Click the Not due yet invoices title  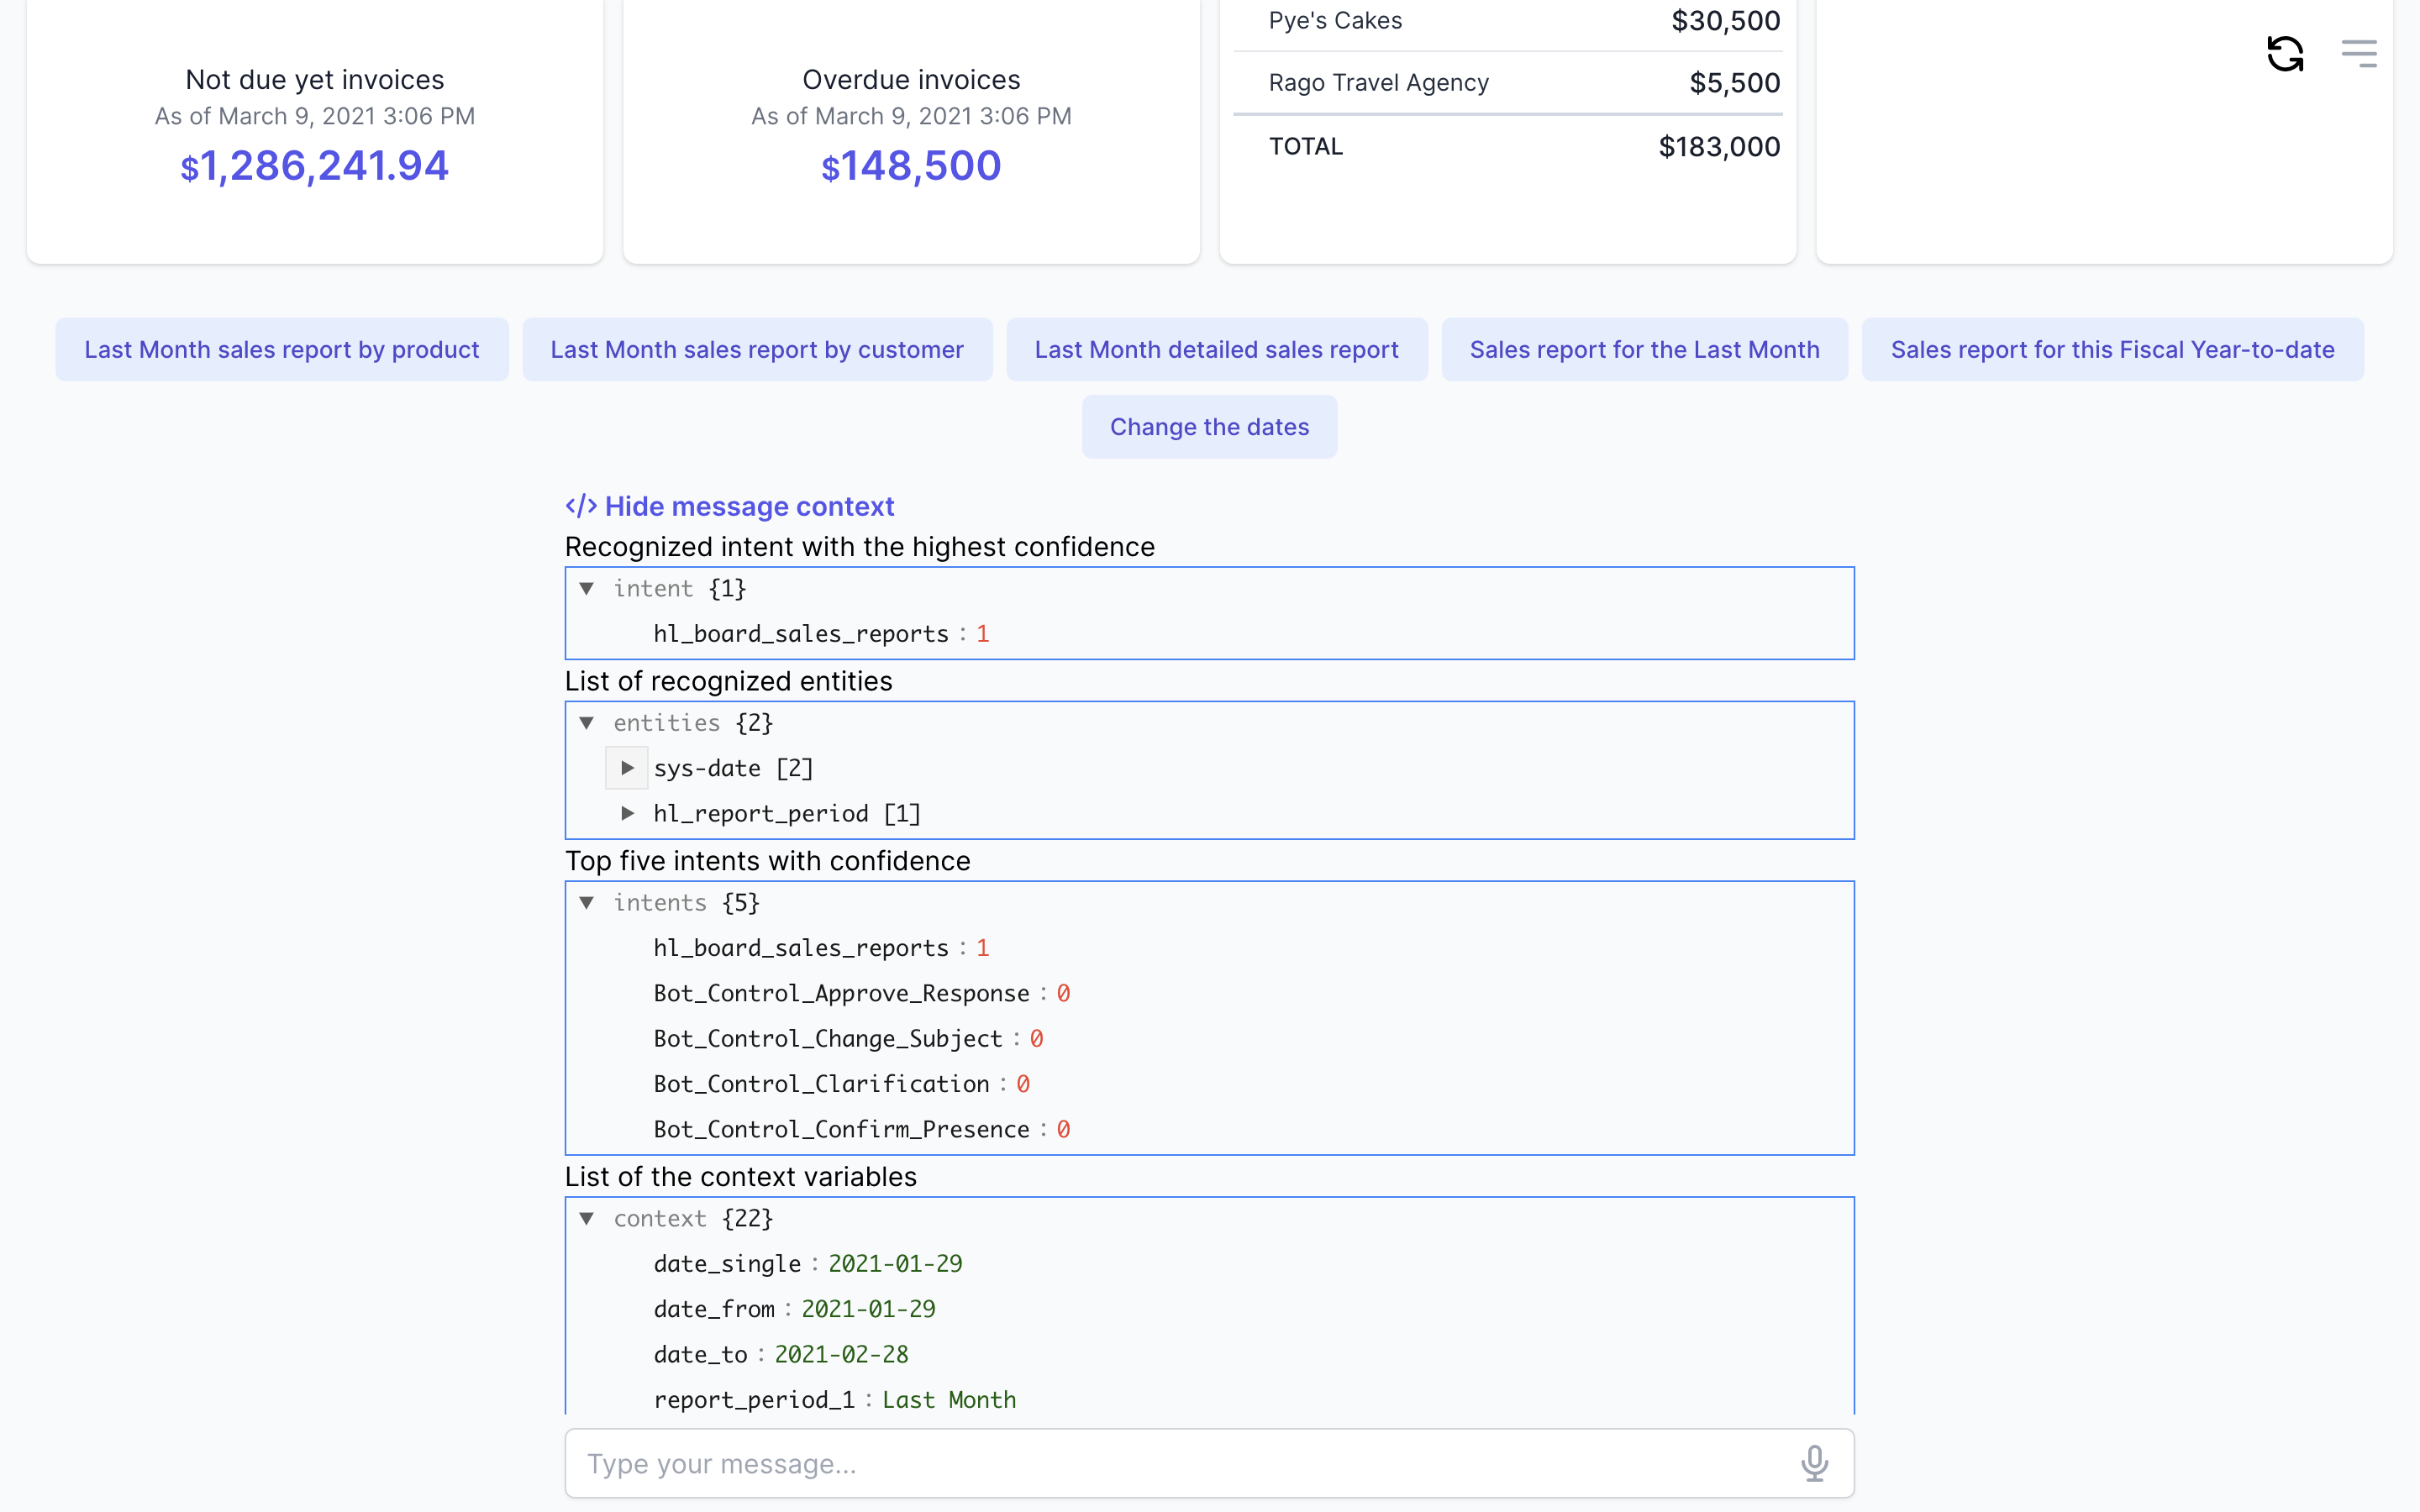[314, 80]
